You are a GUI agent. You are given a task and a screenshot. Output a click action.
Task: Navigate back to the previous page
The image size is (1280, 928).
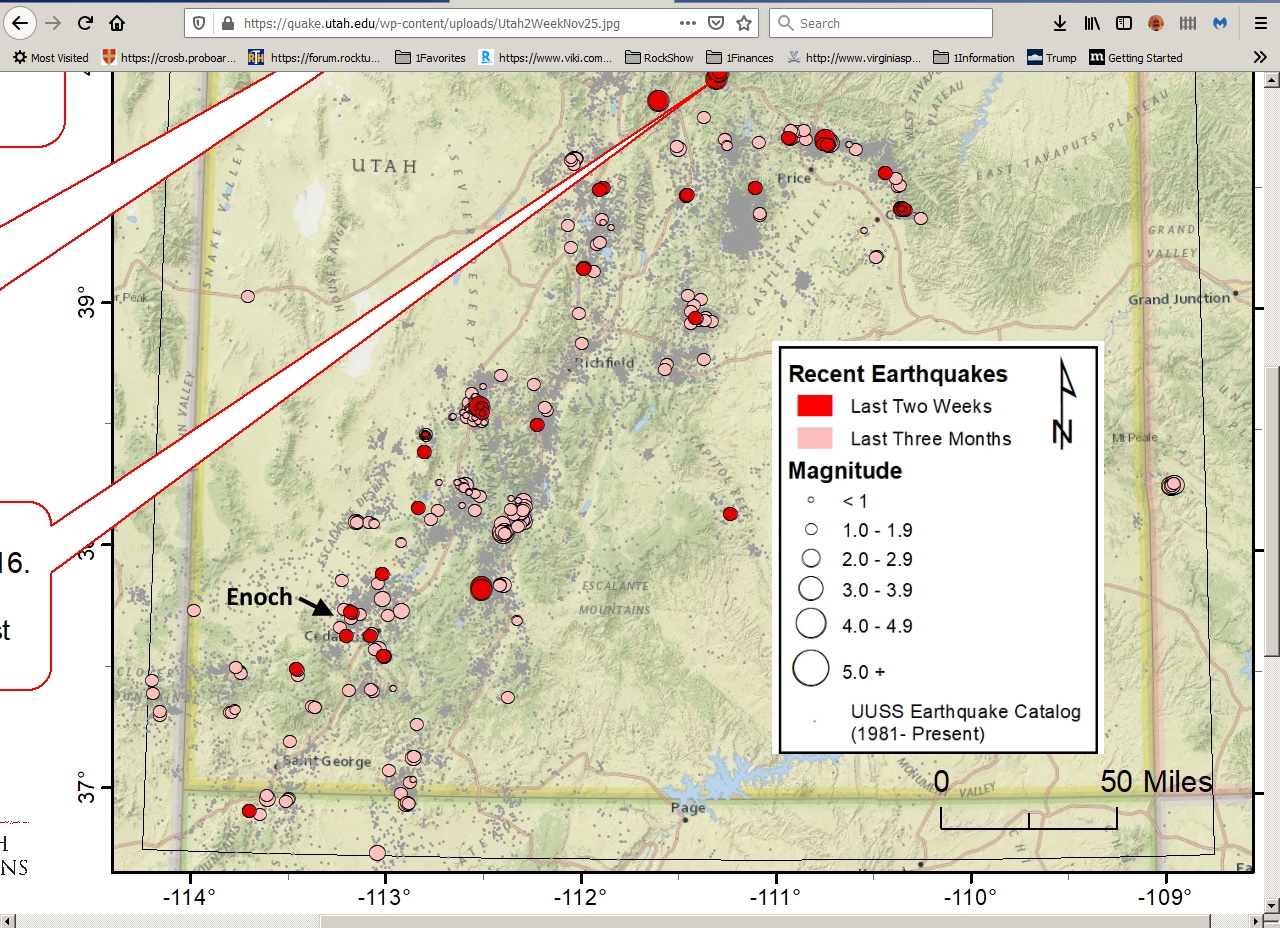(20, 22)
